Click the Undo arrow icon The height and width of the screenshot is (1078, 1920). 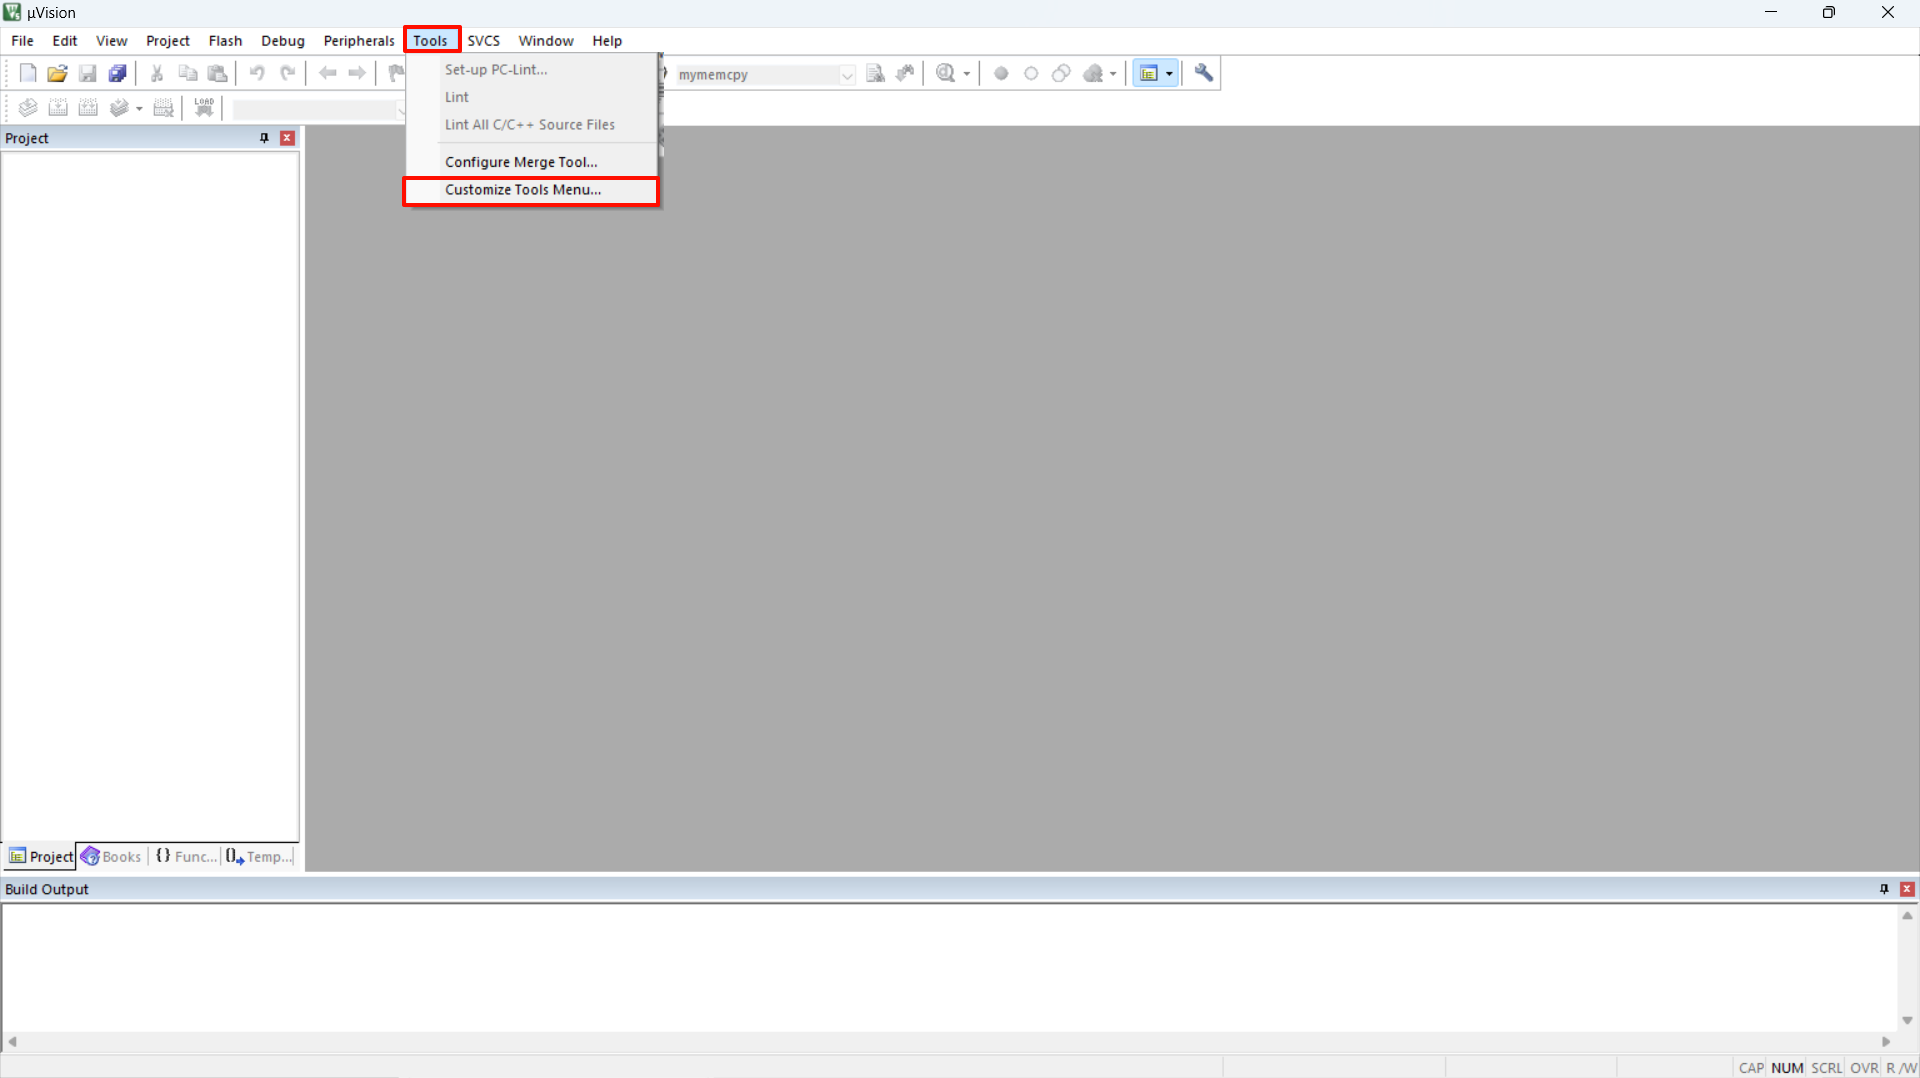coord(257,73)
